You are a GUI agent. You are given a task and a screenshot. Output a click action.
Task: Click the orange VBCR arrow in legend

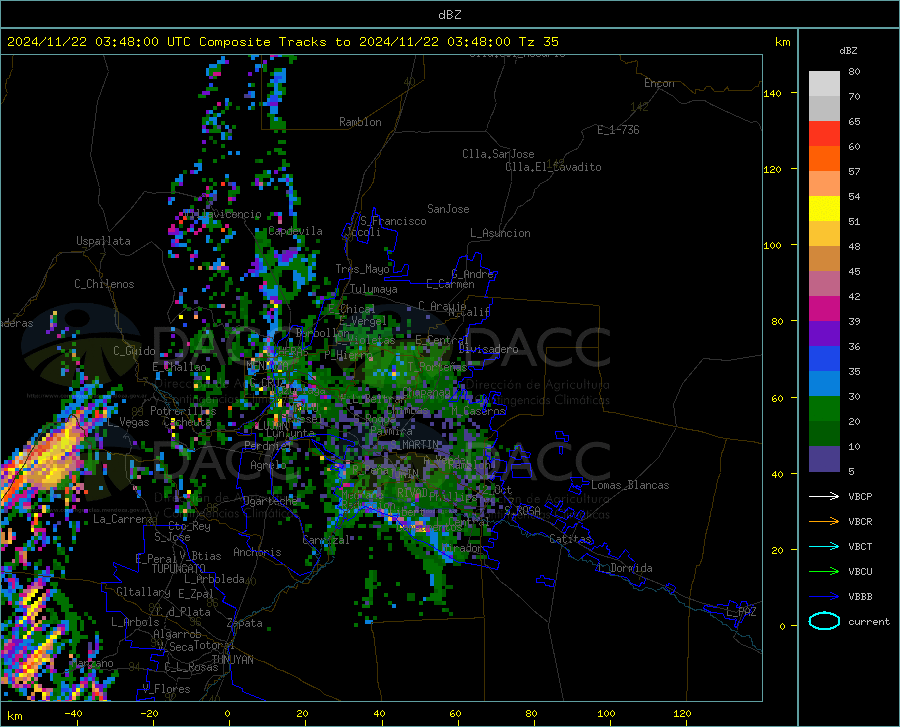click(x=824, y=521)
